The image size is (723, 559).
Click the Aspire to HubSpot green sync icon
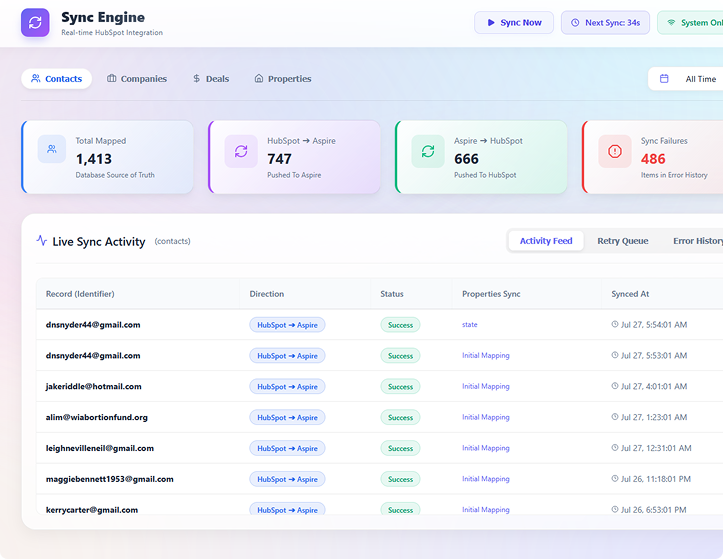[428, 151]
